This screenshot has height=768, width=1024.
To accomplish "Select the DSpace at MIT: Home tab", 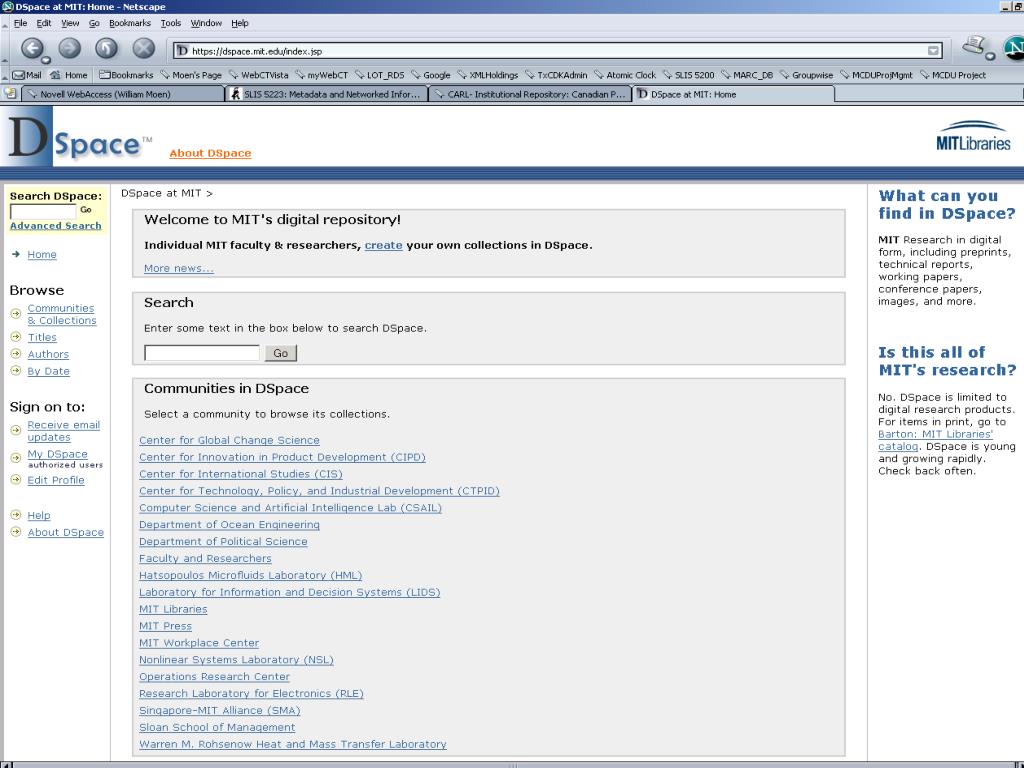I will (x=733, y=94).
